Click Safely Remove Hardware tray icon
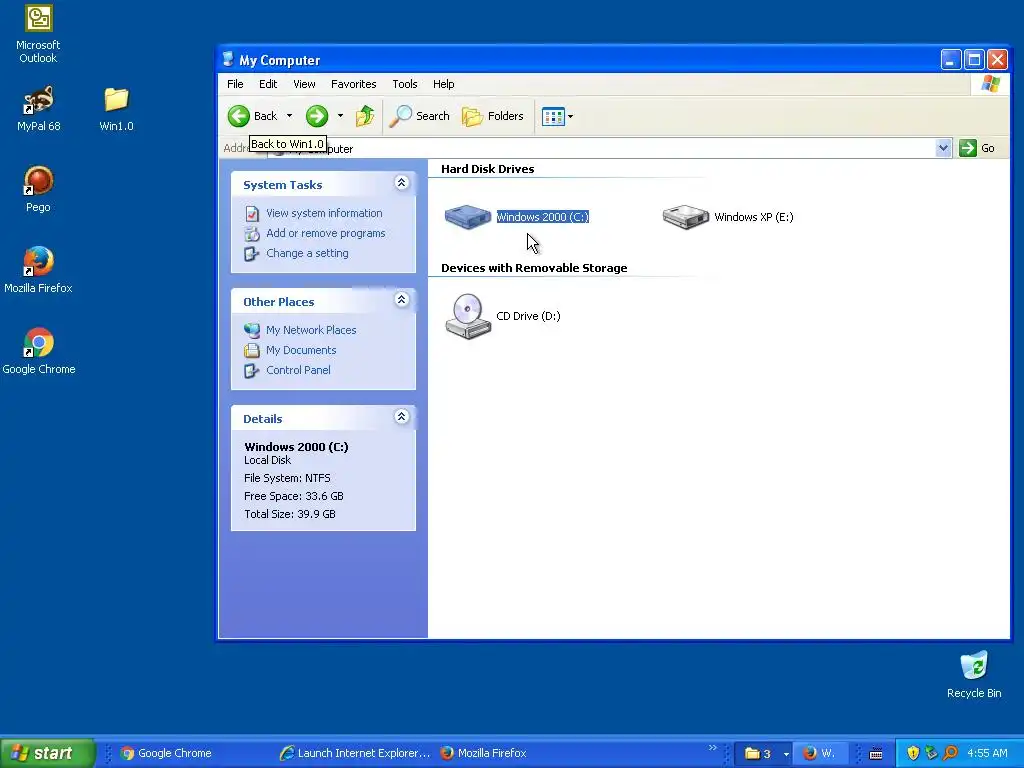Viewport: 1024px width, 768px height. pyautogui.click(x=931, y=753)
